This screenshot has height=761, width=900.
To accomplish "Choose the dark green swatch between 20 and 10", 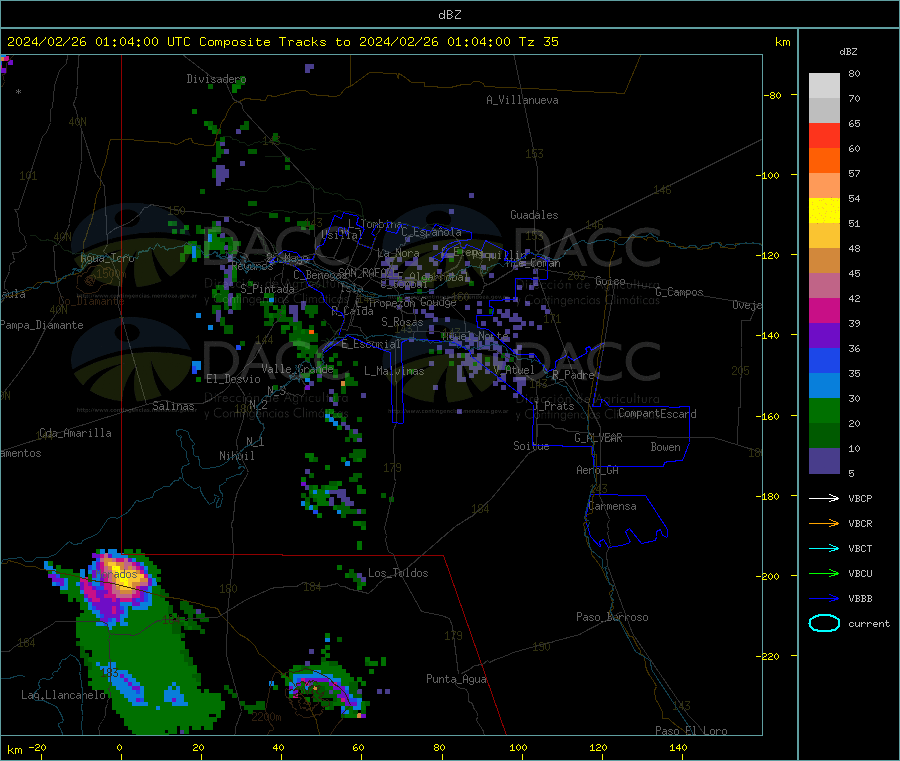I will tap(824, 436).
